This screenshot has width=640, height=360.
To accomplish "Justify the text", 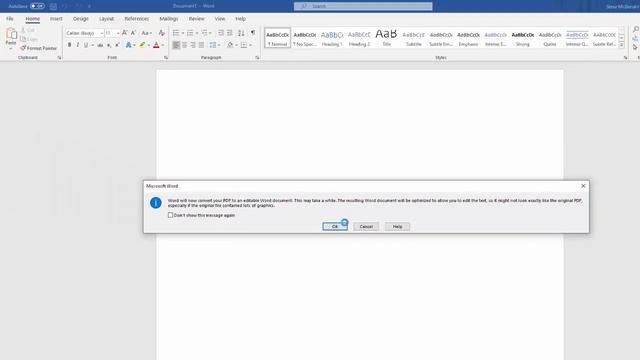I will pyautogui.click(x=201, y=45).
